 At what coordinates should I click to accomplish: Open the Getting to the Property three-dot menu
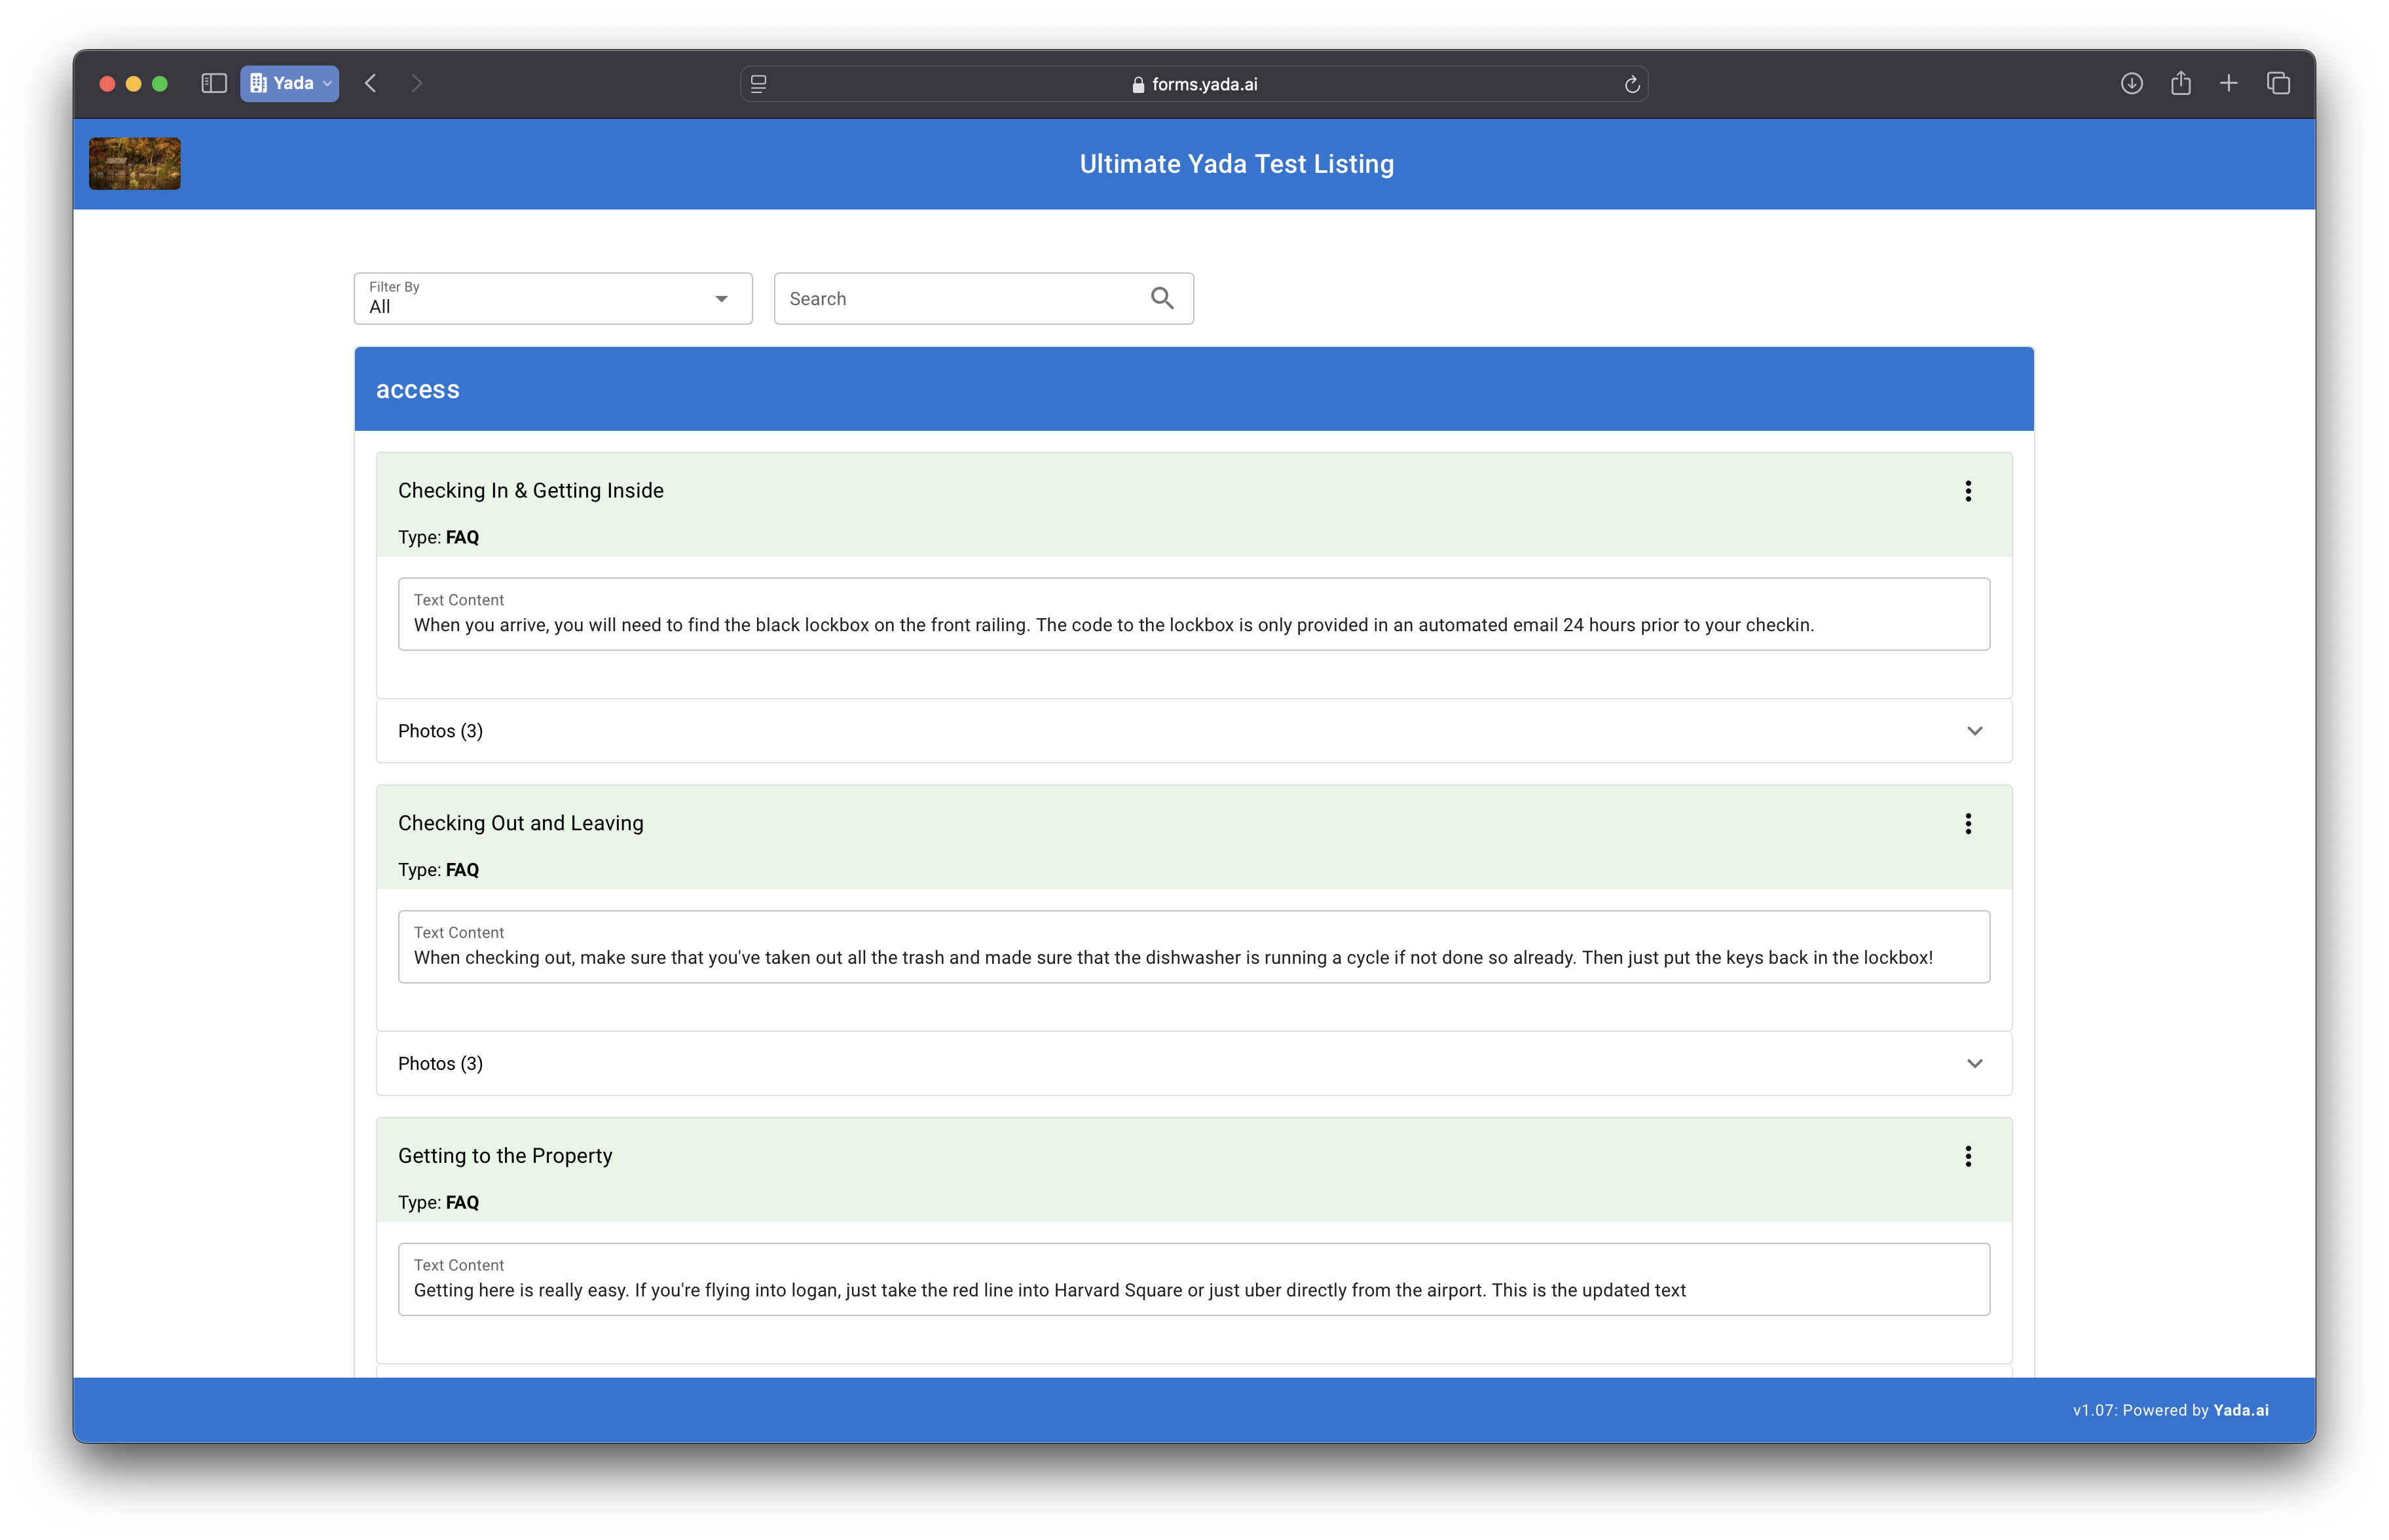1967,1156
